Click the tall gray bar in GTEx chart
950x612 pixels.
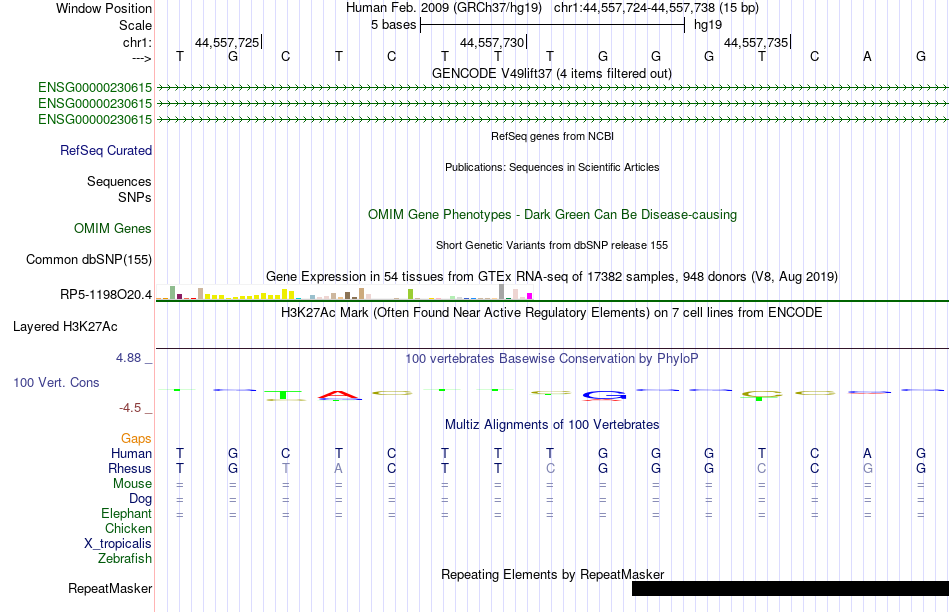coord(502,292)
